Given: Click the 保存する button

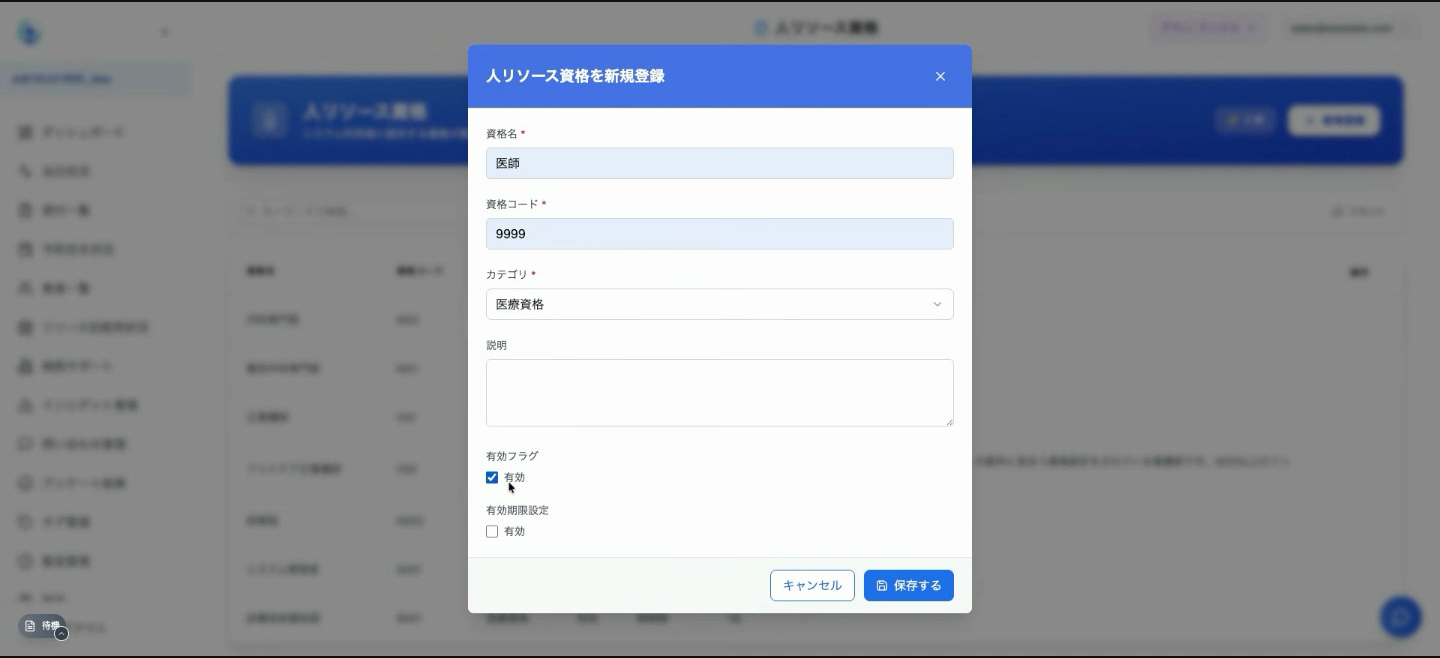Looking at the screenshot, I should pyautogui.click(x=909, y=585).
